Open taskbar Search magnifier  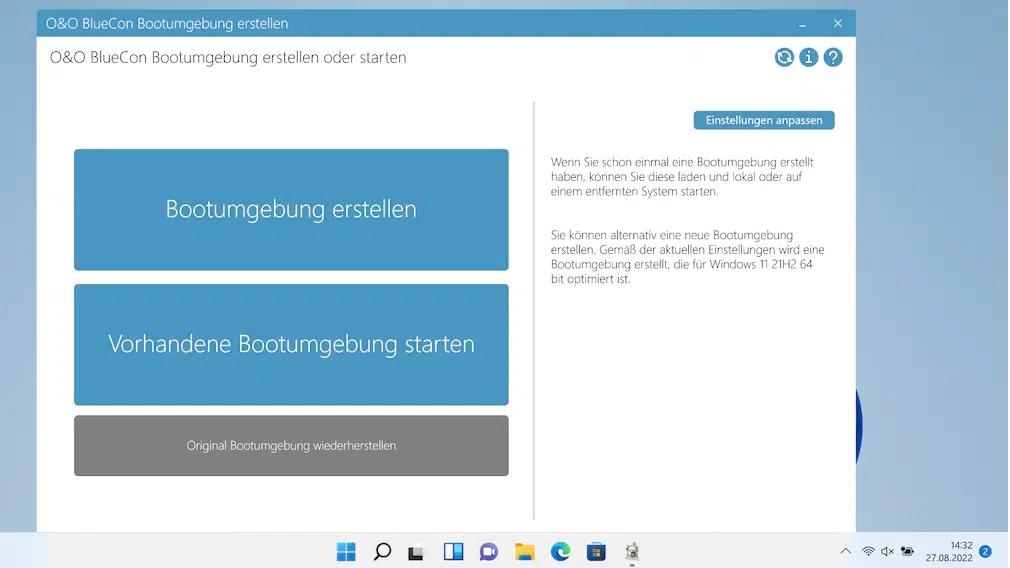[382, 552]
